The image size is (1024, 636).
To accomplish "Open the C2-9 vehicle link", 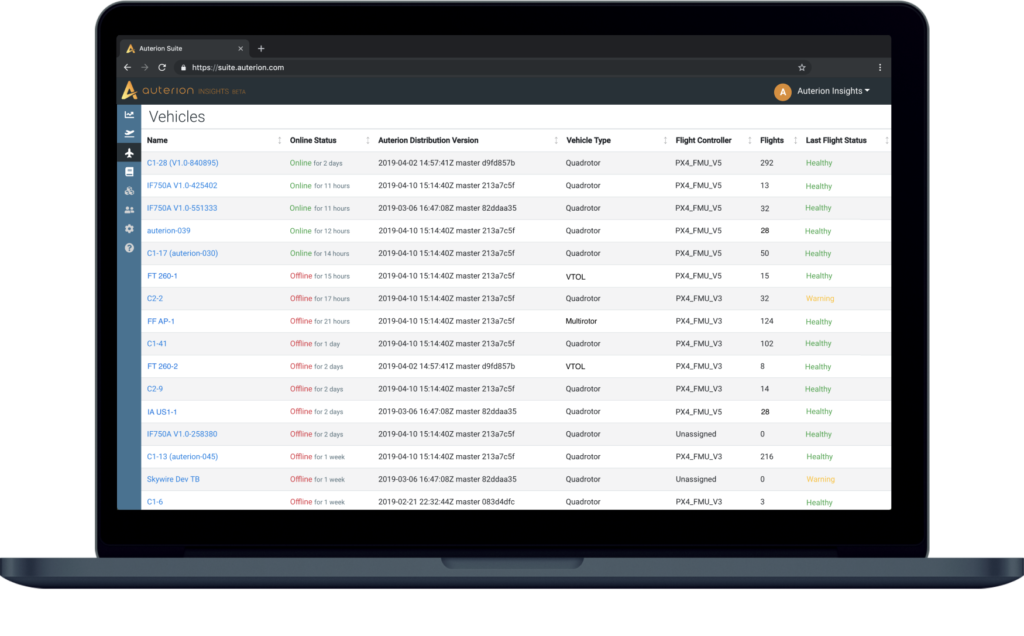I will (155, 389).
